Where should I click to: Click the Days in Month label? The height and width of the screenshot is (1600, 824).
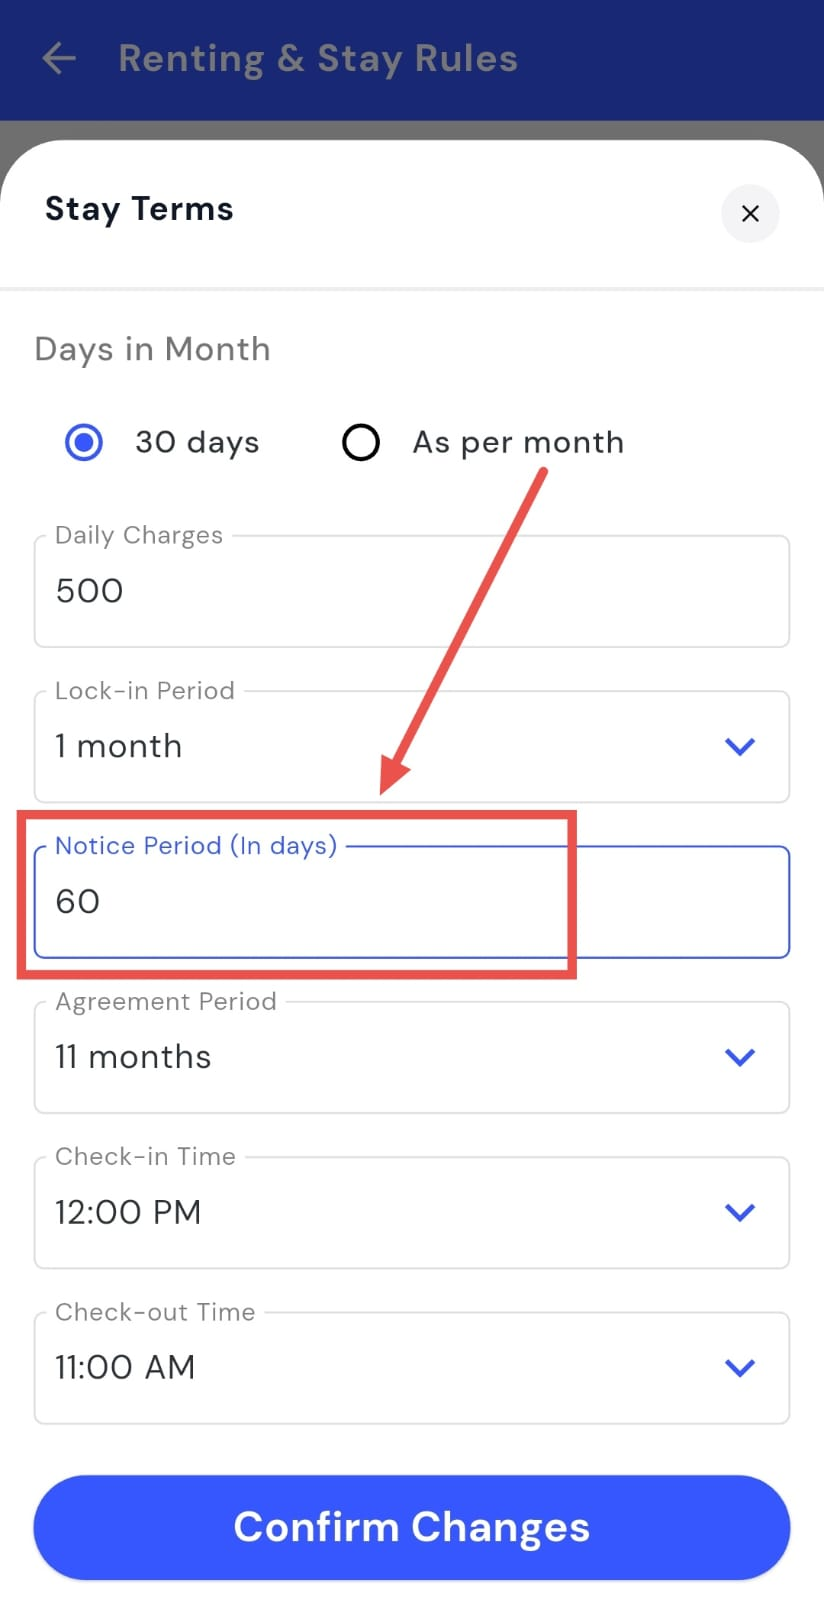click(152, 349)
